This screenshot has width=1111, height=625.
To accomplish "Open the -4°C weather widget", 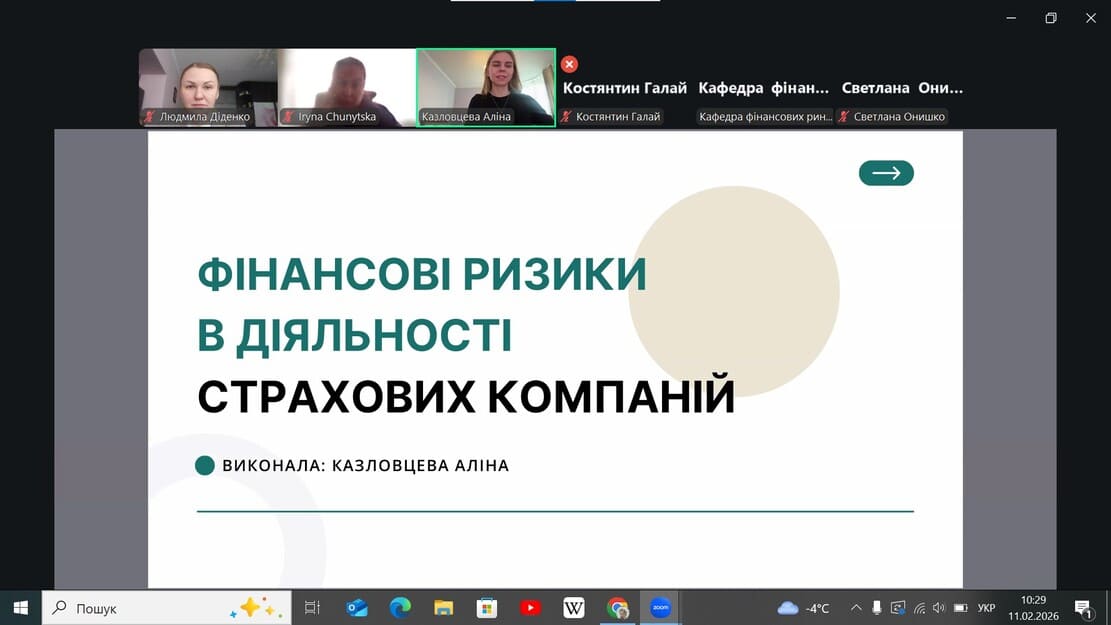I will tap(803, 607).
